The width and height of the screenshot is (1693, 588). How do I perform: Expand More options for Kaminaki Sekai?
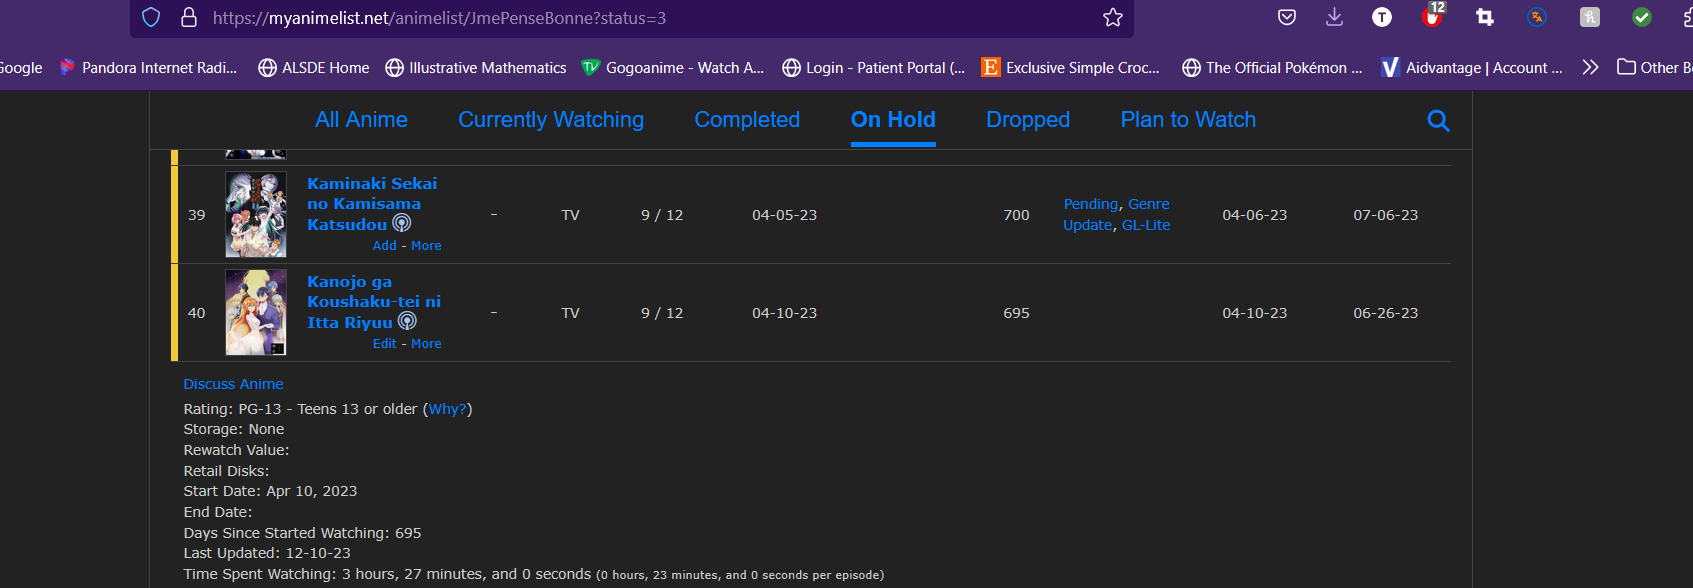426,245
